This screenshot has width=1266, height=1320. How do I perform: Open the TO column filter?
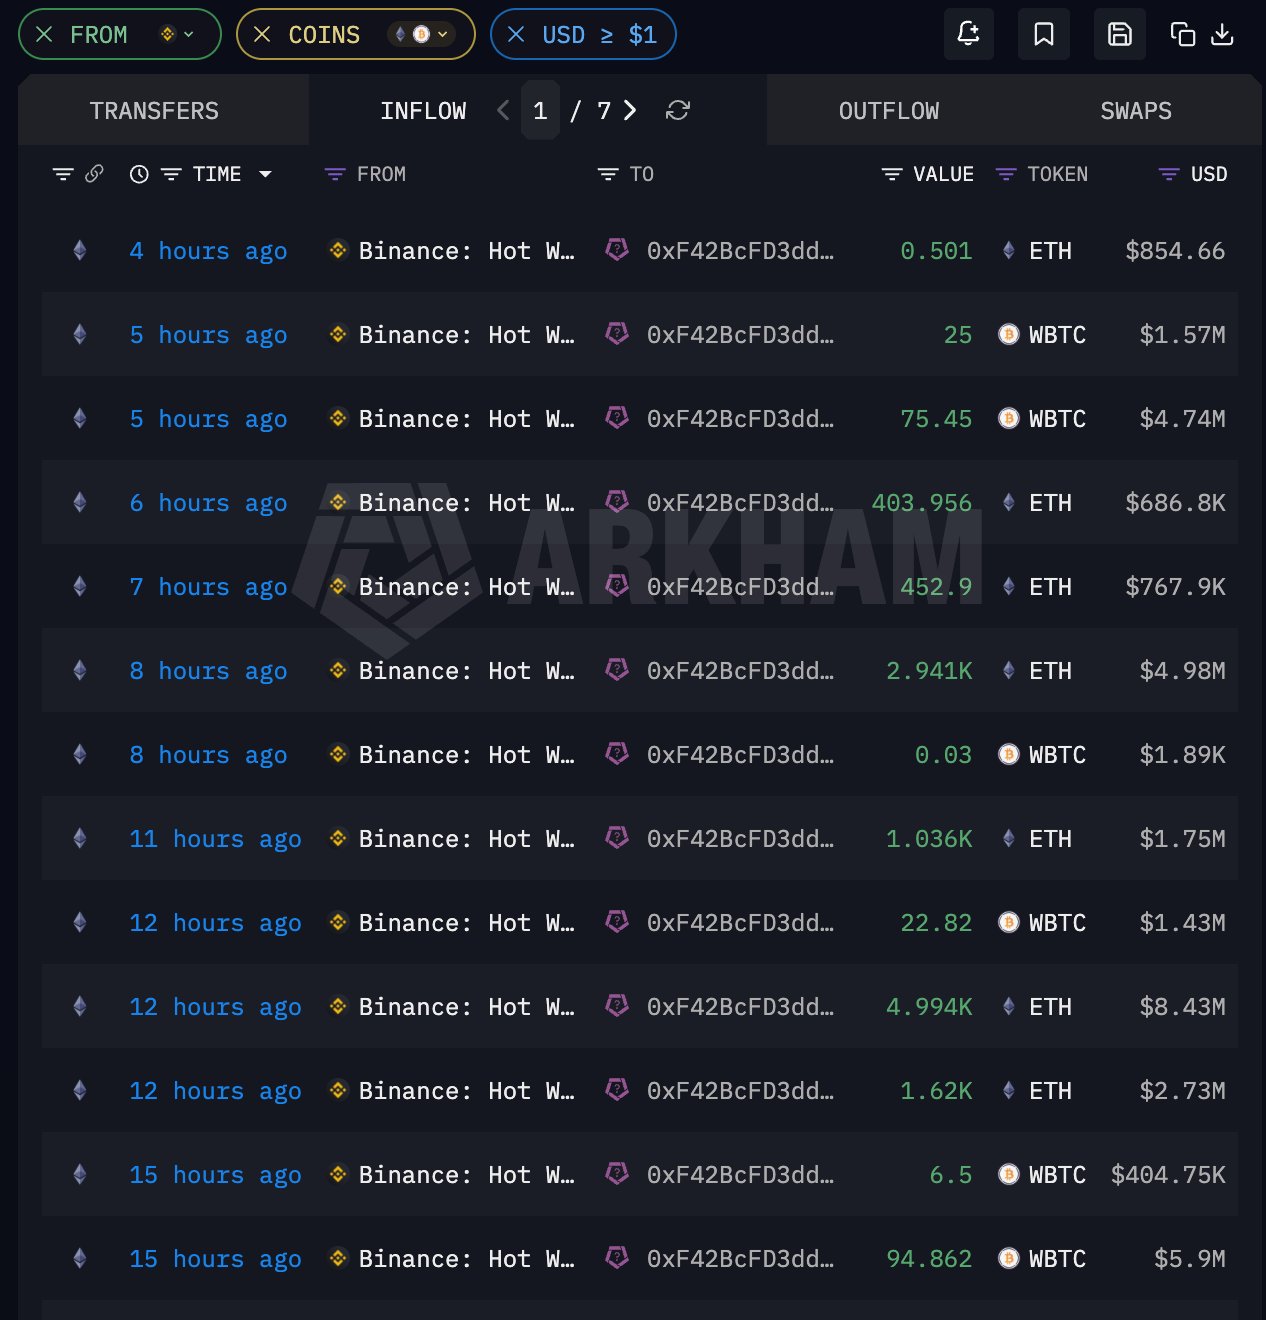608,174
